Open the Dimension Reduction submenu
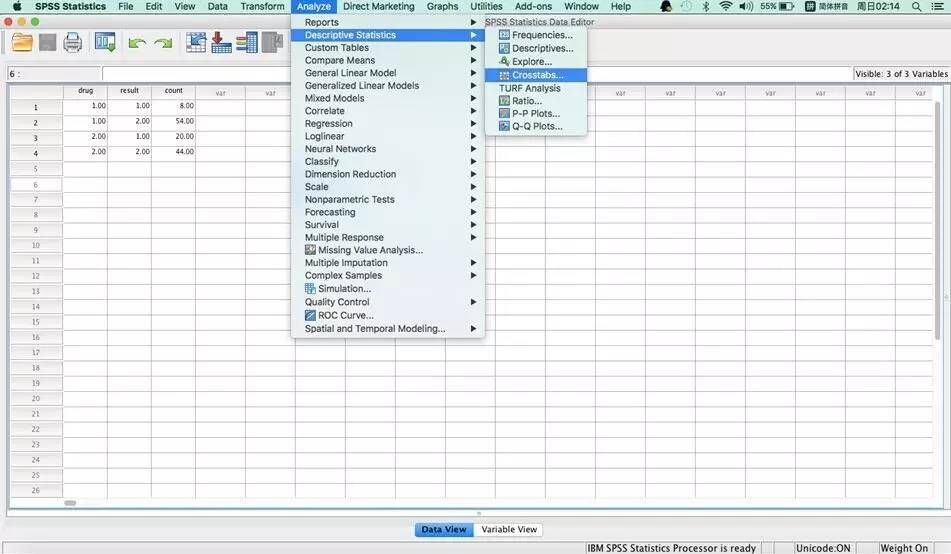Image resolution: width=951 pixels, height=554 pixels. click(388, 174)
